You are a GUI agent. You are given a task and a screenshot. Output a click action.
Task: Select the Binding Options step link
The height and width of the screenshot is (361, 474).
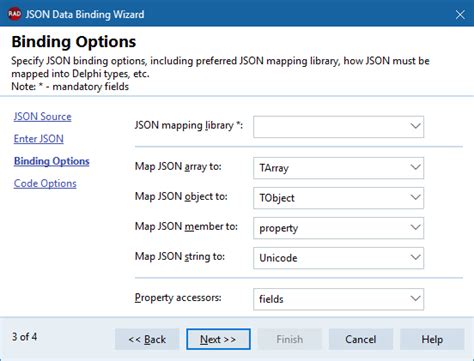point(52,161)
